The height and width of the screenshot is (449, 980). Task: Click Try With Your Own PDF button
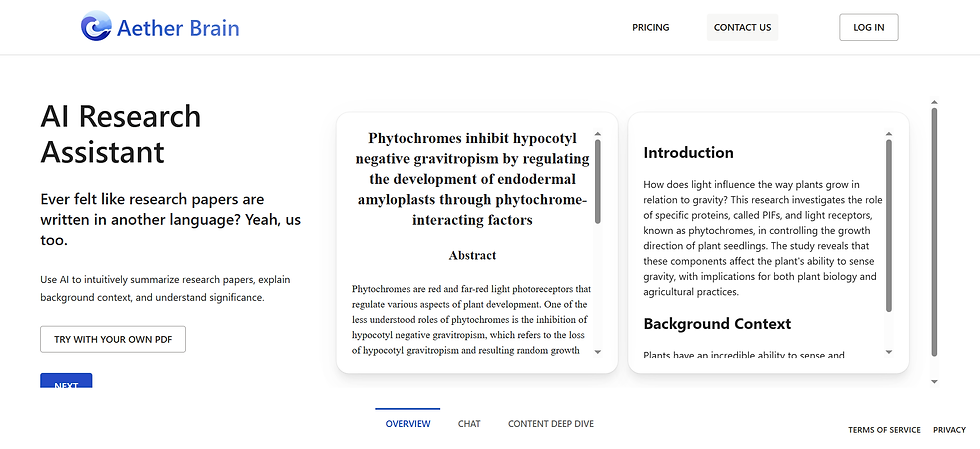113,339
